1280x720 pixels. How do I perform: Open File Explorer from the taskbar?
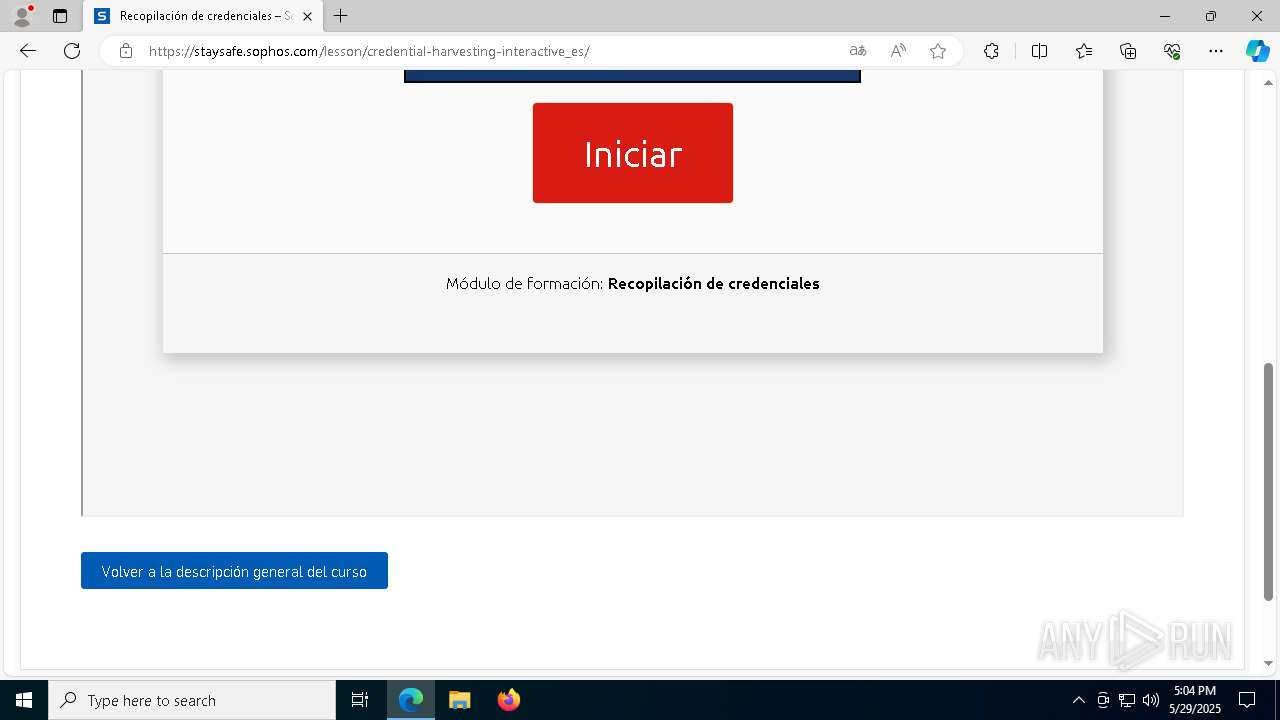coord(460,700)
